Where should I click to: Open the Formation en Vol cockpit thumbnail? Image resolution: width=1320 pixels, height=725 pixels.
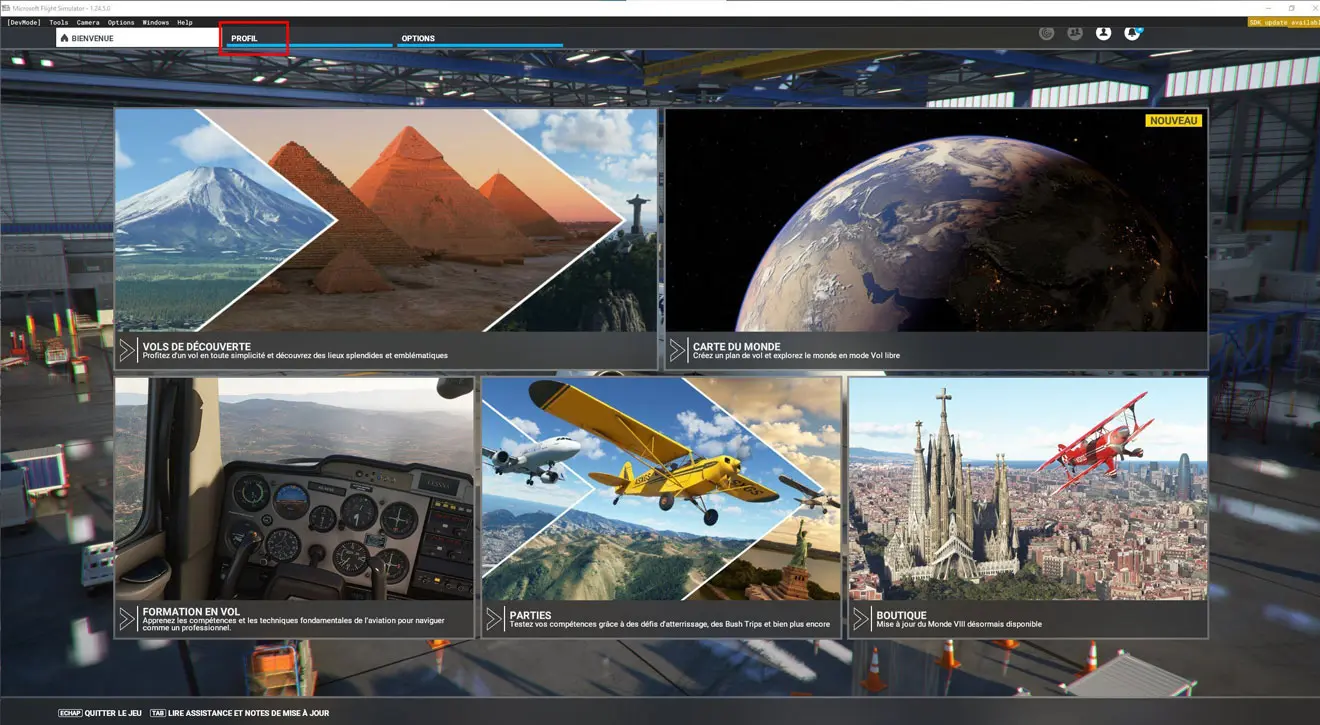(294, 488)
